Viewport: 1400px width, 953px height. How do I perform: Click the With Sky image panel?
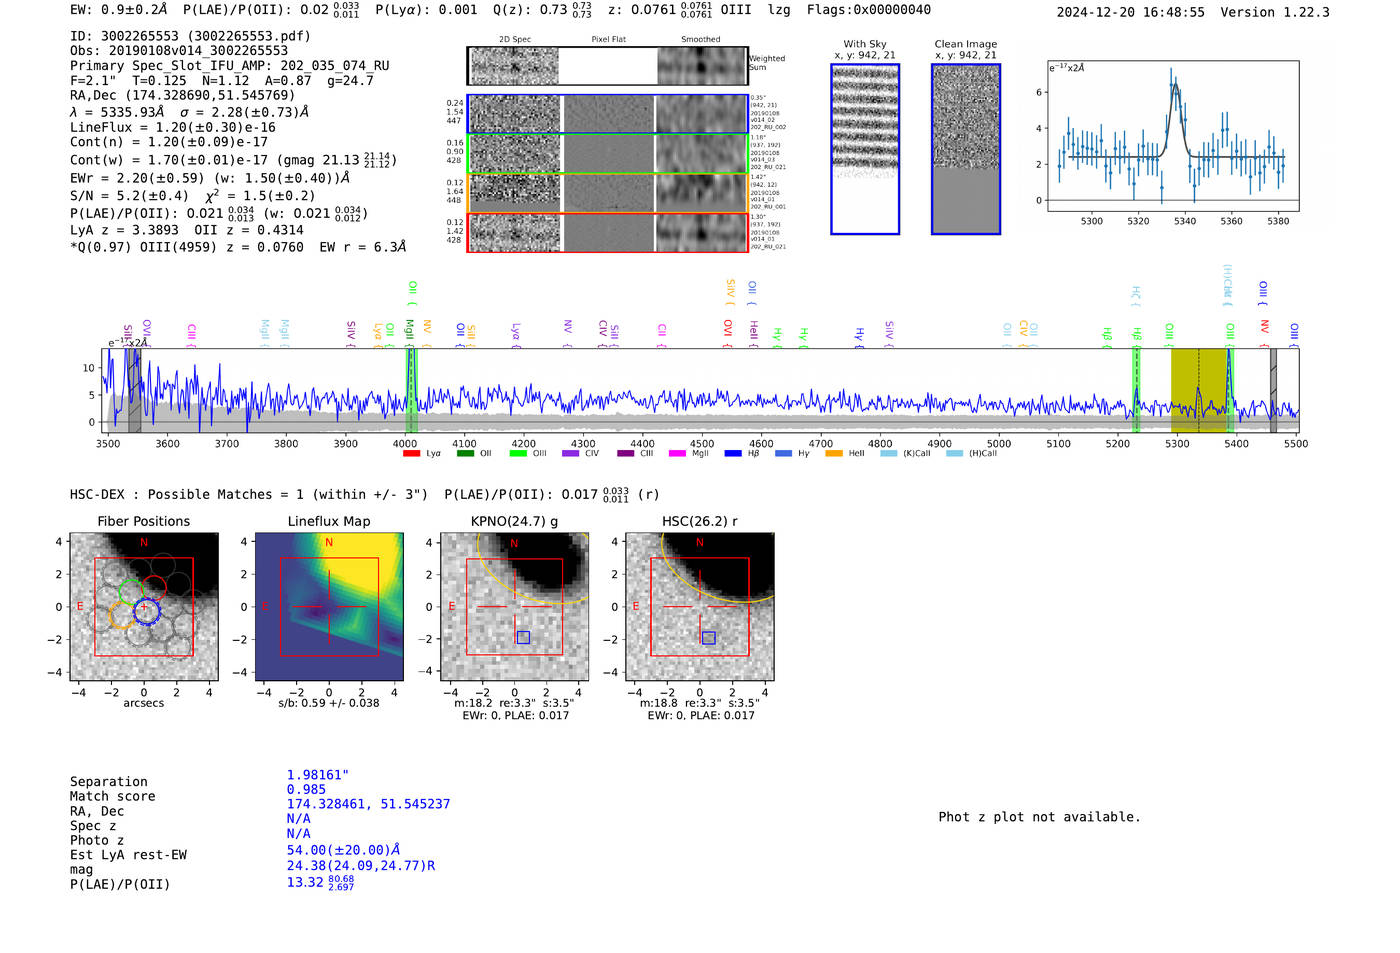tap(865, 149)
